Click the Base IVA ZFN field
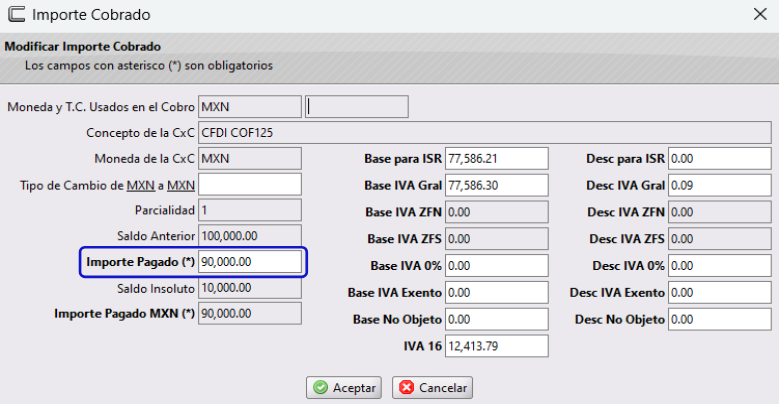 497,212
